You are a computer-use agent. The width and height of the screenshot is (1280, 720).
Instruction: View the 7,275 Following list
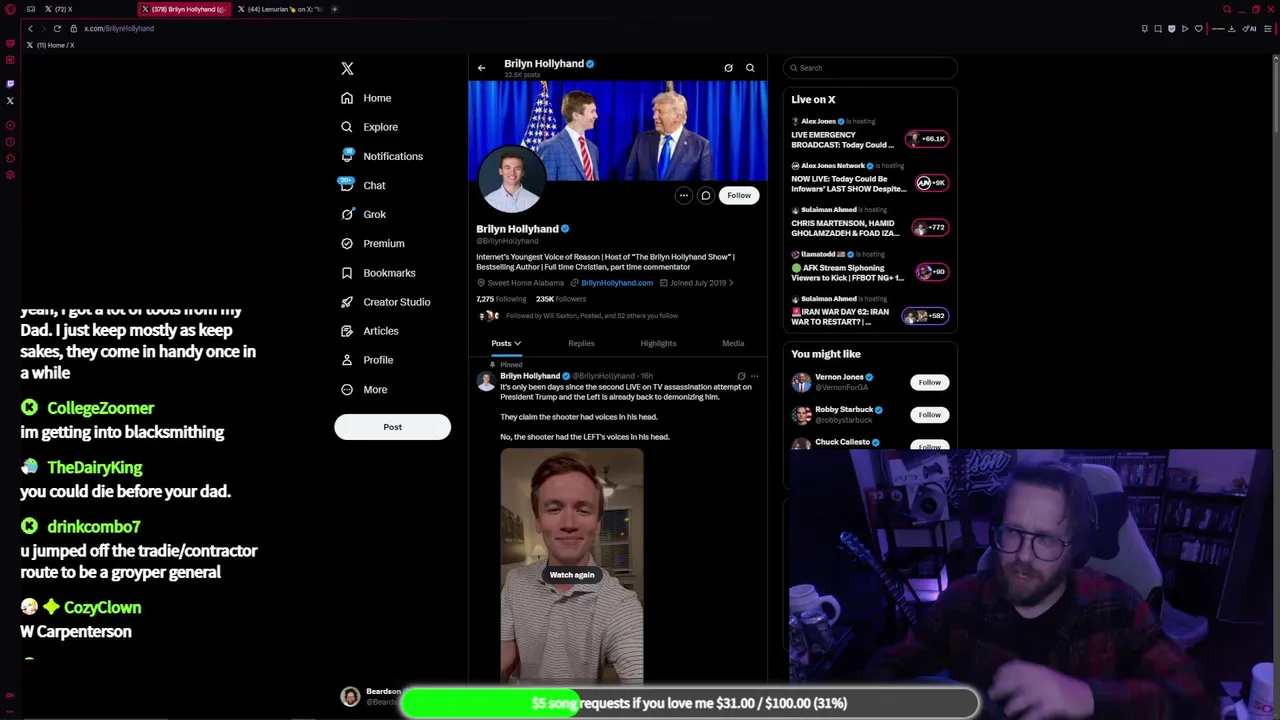[501, 299]
